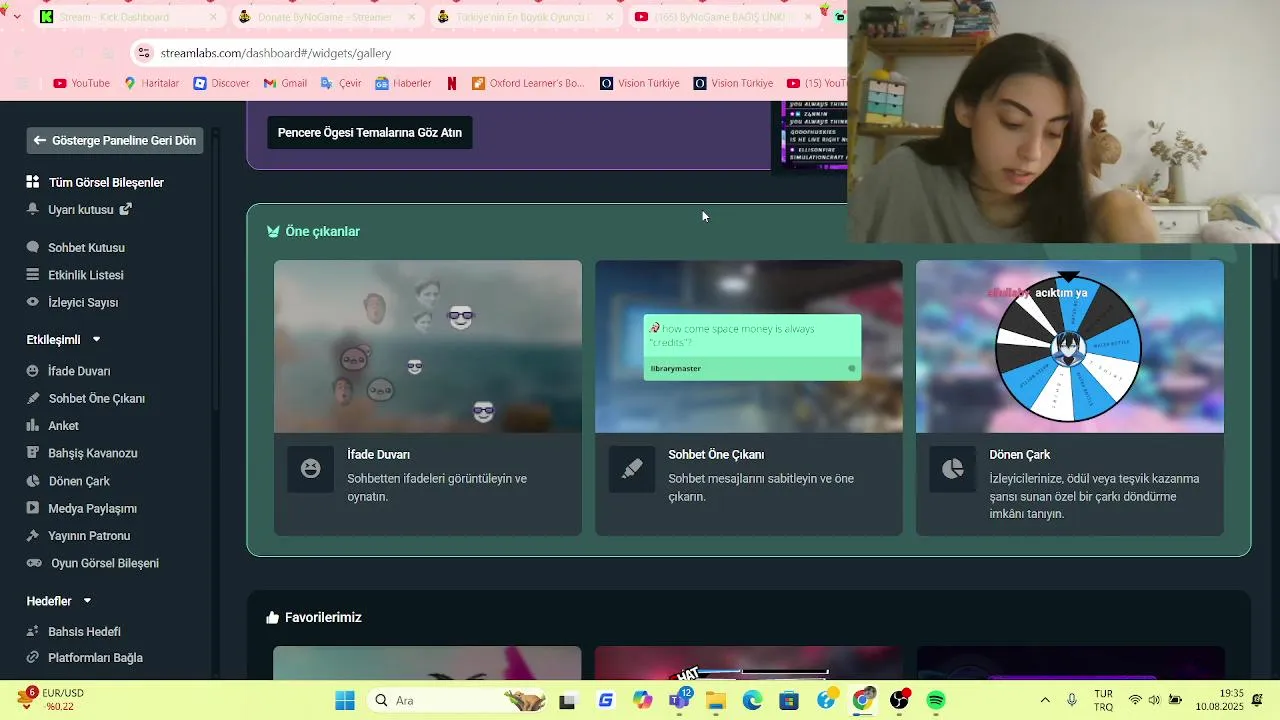
Task: Open OBS Studio from the taskbar
Action: pyautogui.click(x=900, y=700)
